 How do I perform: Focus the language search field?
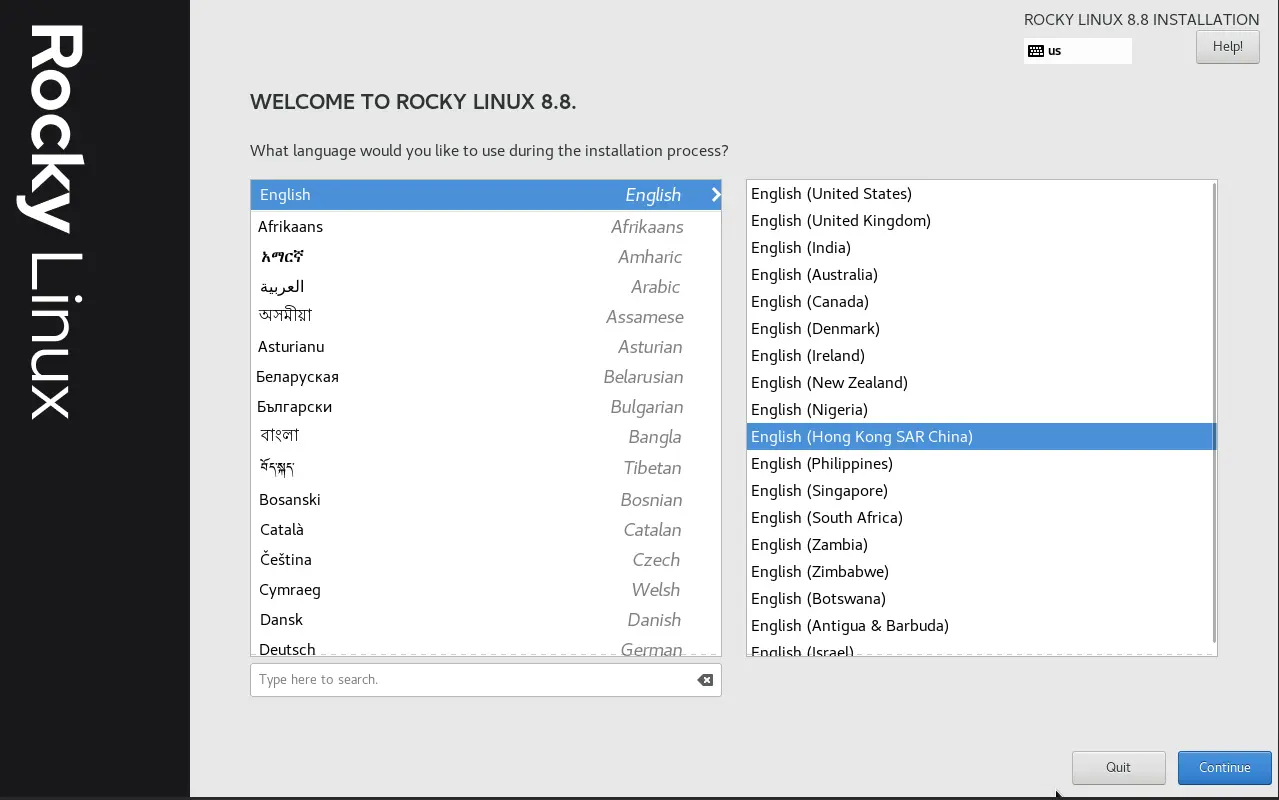click(485, 680)
